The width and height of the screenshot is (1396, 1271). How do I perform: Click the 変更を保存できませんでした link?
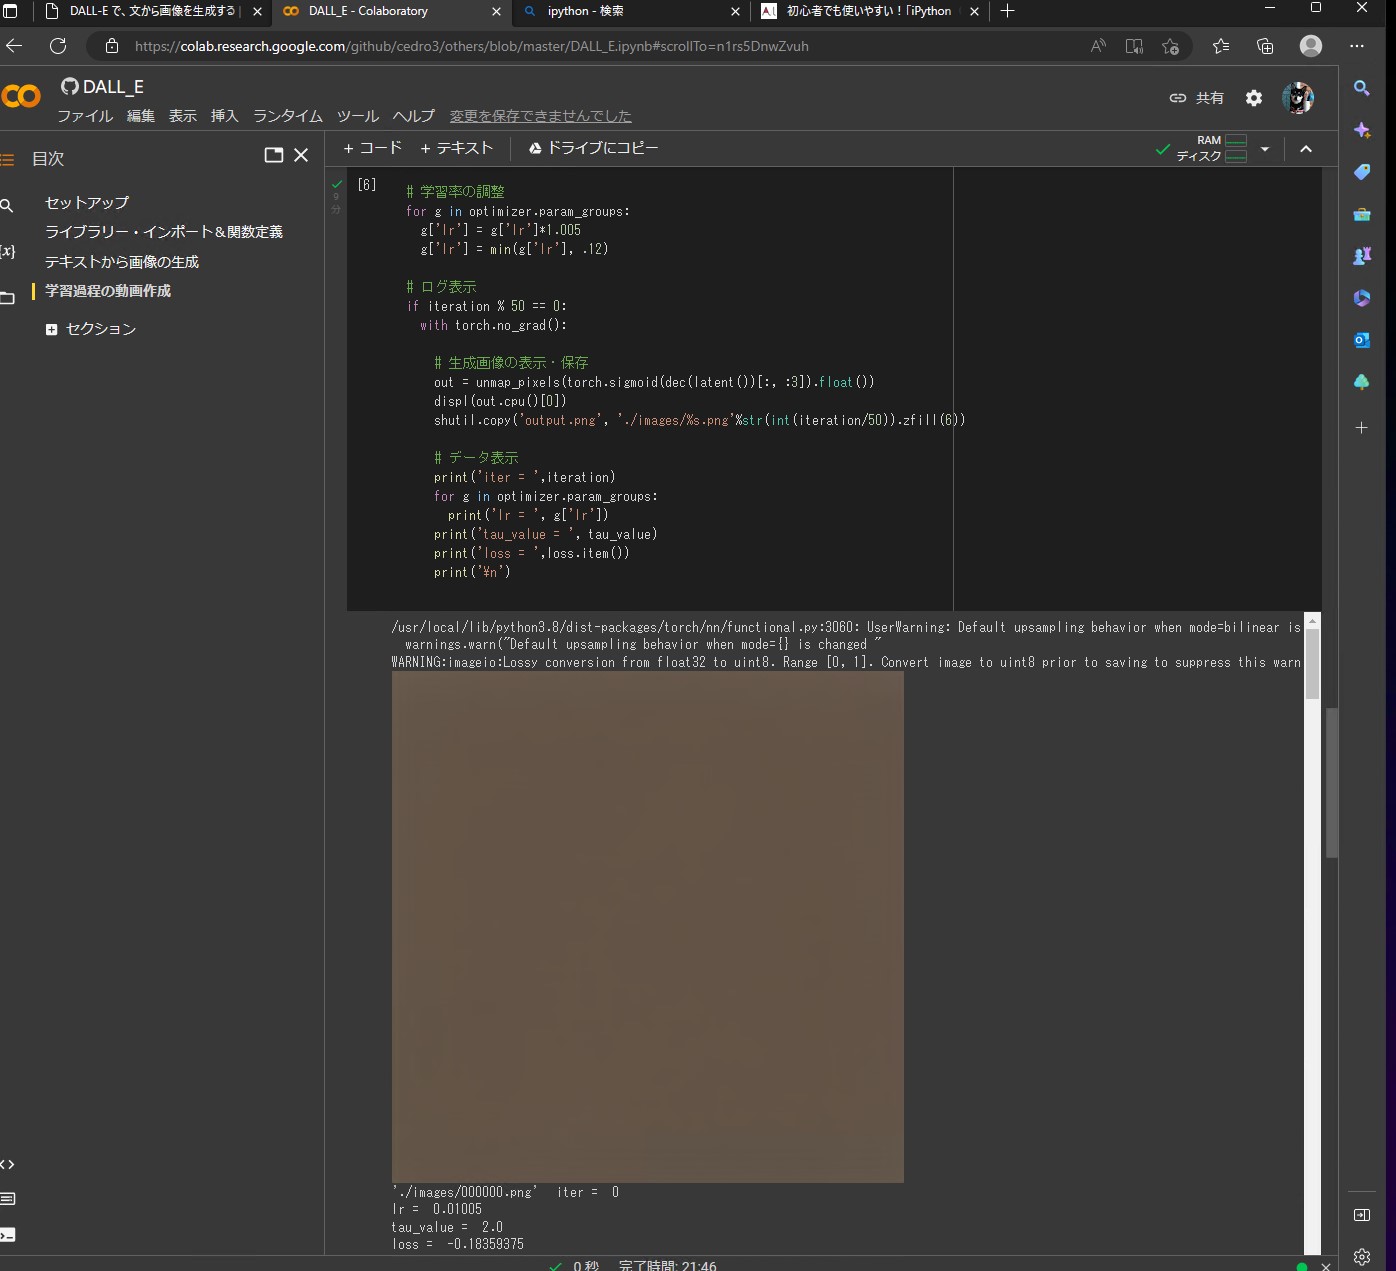click(x=541, y=116)
